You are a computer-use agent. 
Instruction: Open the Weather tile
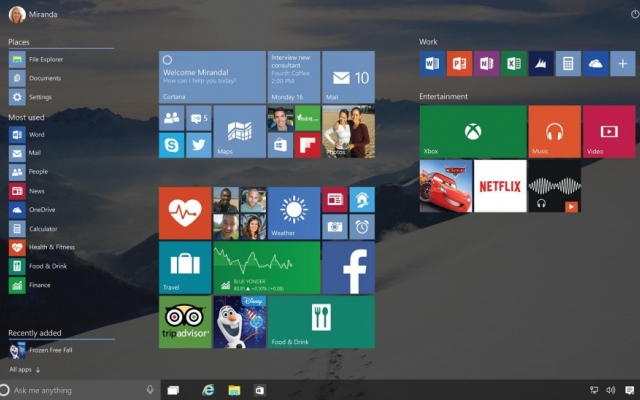click(x=294, y=213)
